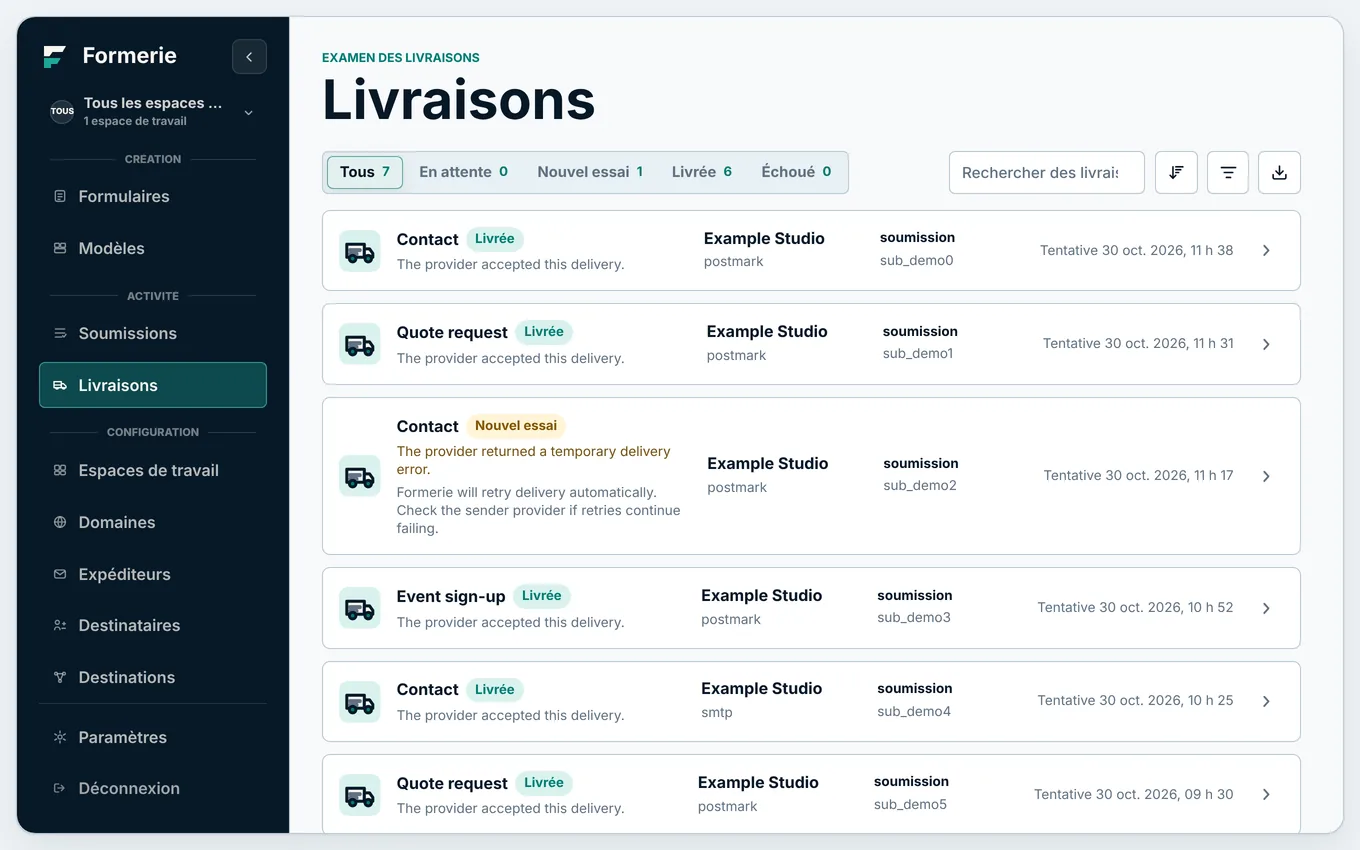Click the Domaines globe icon
This screenshot has height=850, width=1360.
pyautogui.click(x=60, y=522)
